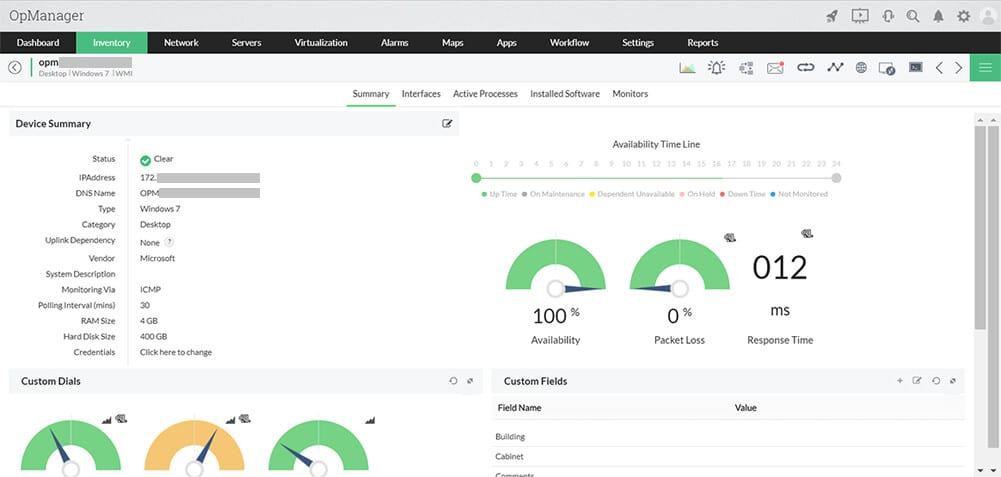The height and width of the screenshot is (477, 1001).
Task: Open the green hamburger menu button
Action: [985, 67]
